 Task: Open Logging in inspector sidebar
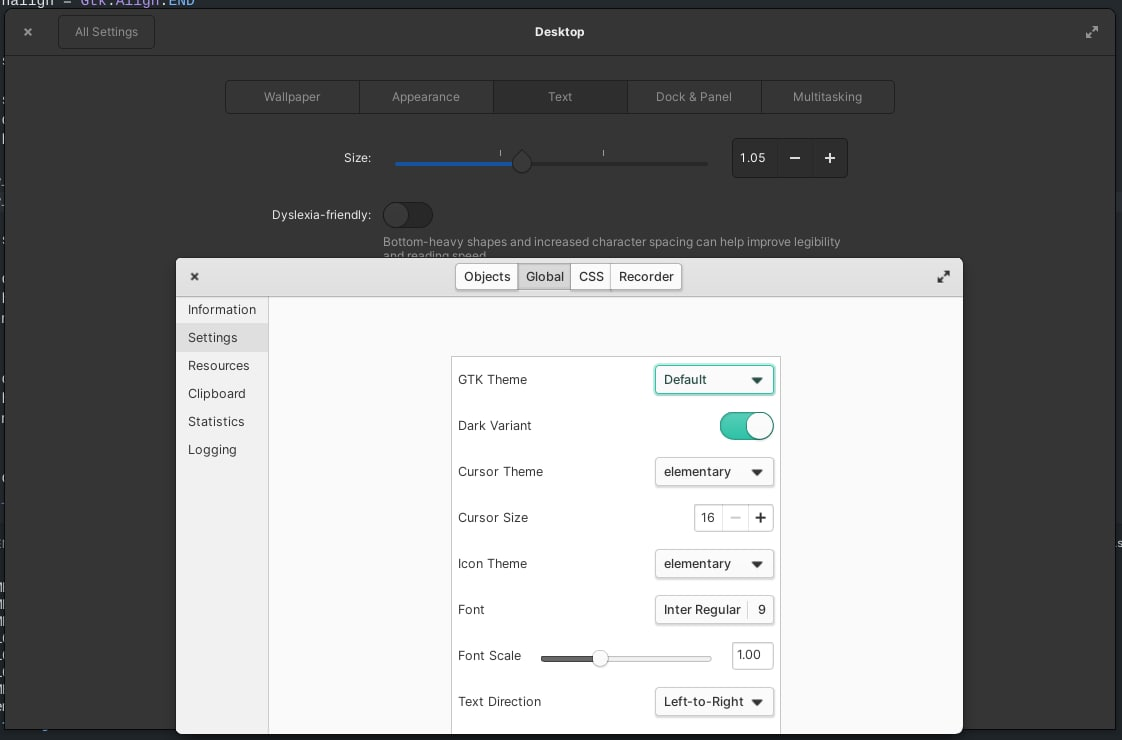pos(222,449)
